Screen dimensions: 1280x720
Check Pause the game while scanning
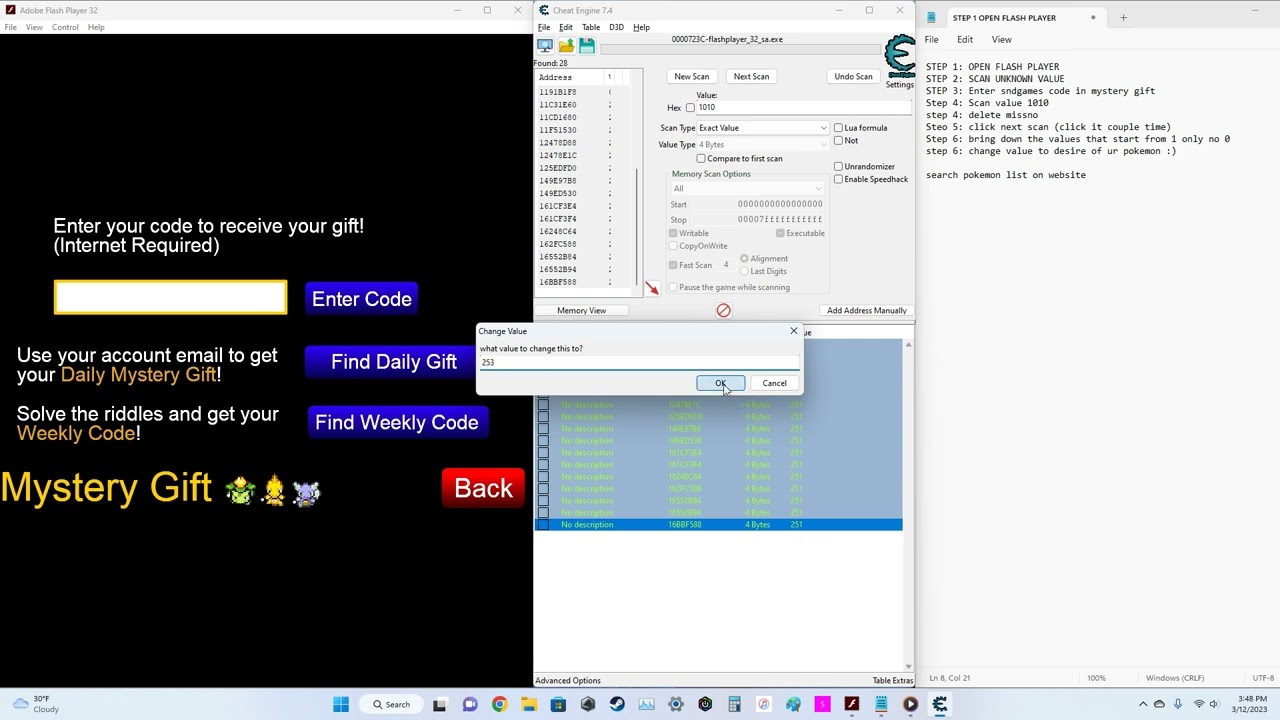pos(673,288)
